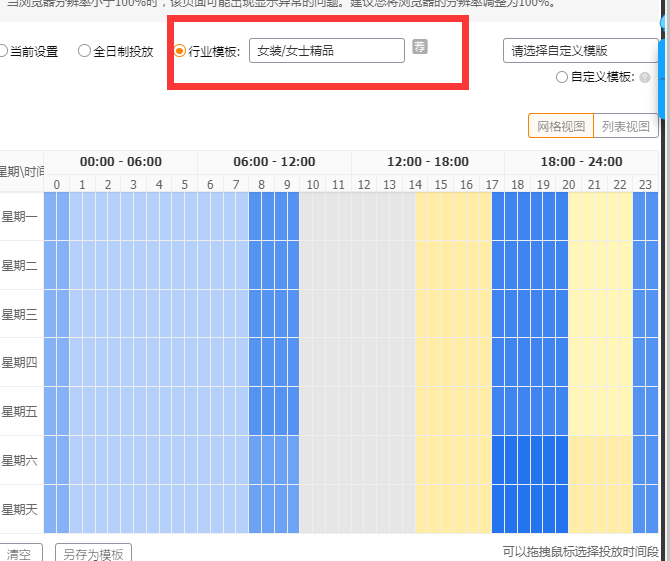Click the 星期五 row label
The image size is (670, 561).
20,411
